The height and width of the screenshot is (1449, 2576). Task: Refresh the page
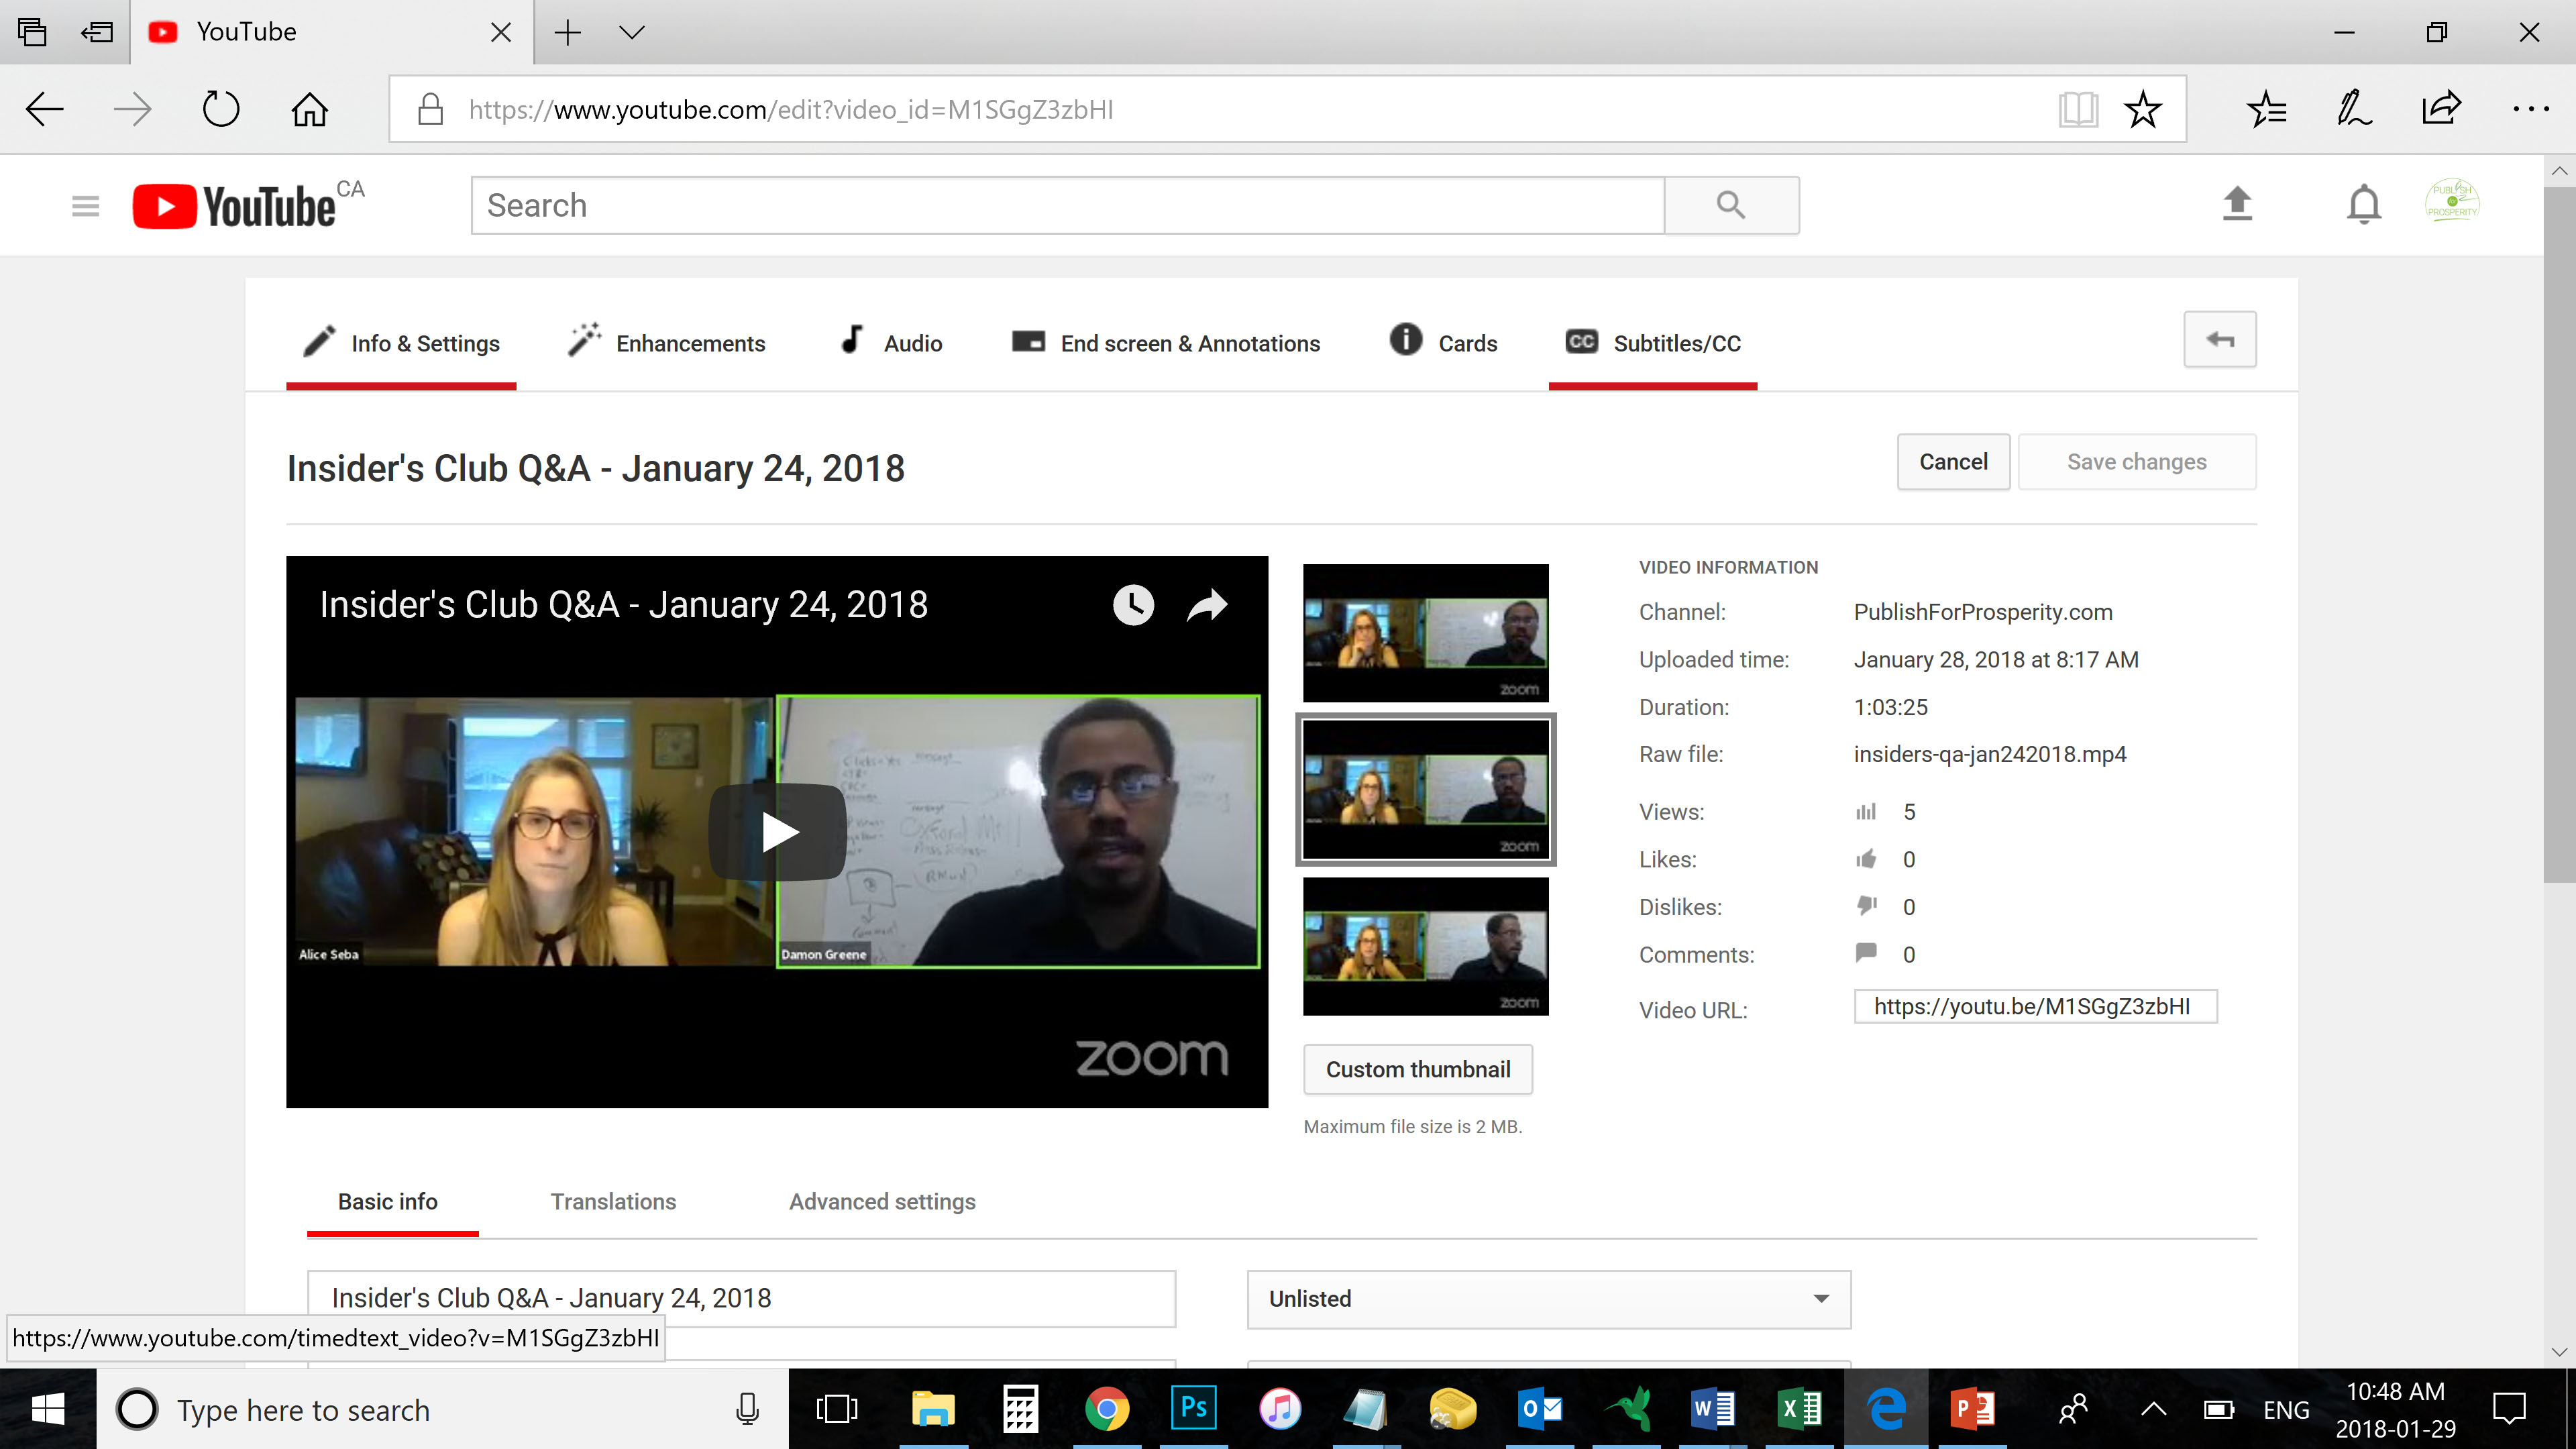[x=220, y=109]
